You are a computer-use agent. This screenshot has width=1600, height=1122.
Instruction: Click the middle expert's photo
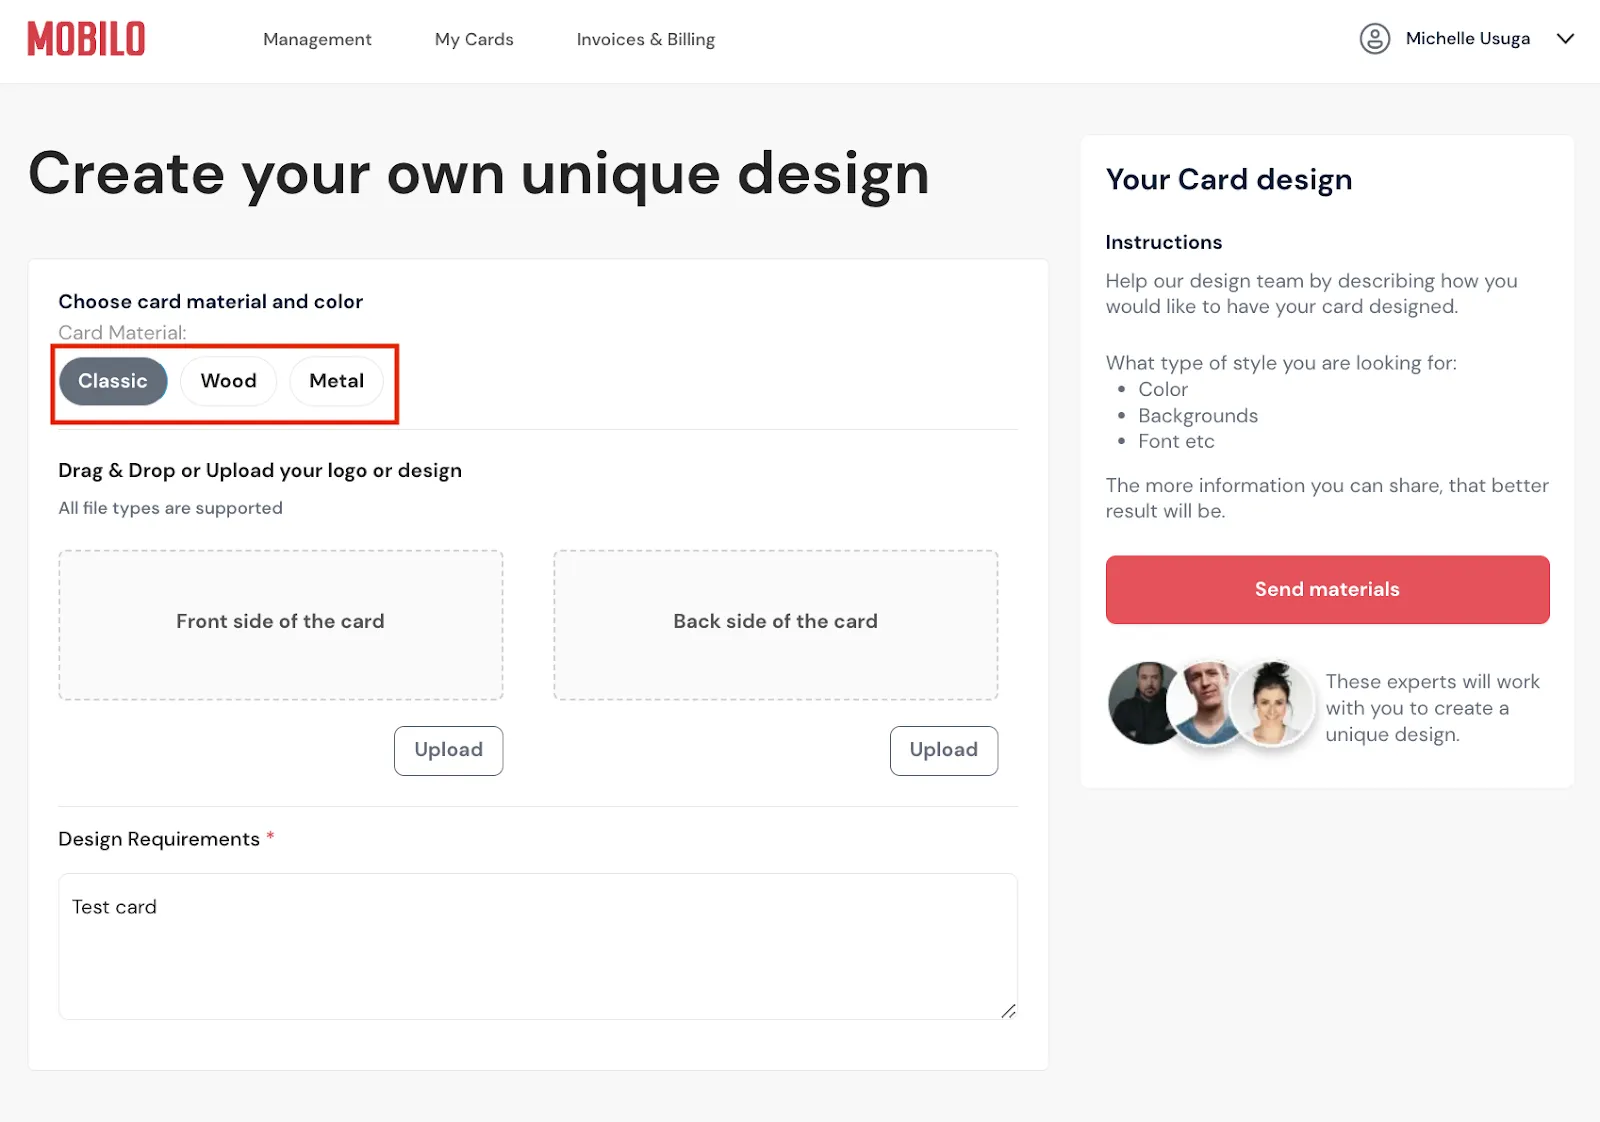(x=1205, y=703)
